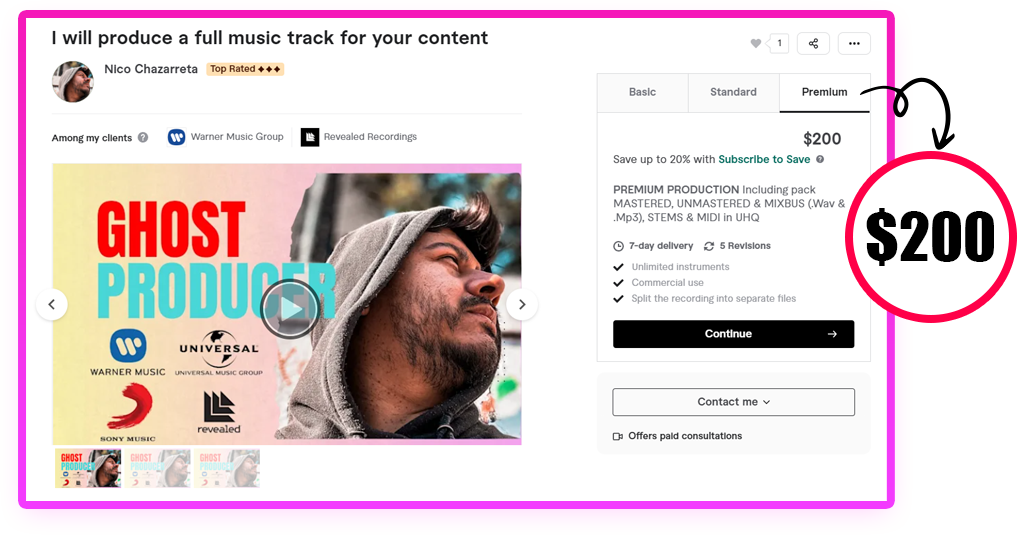Switch to the Standard package tab
Viewport: 1018px width, 535px height.
pos(733,92)
